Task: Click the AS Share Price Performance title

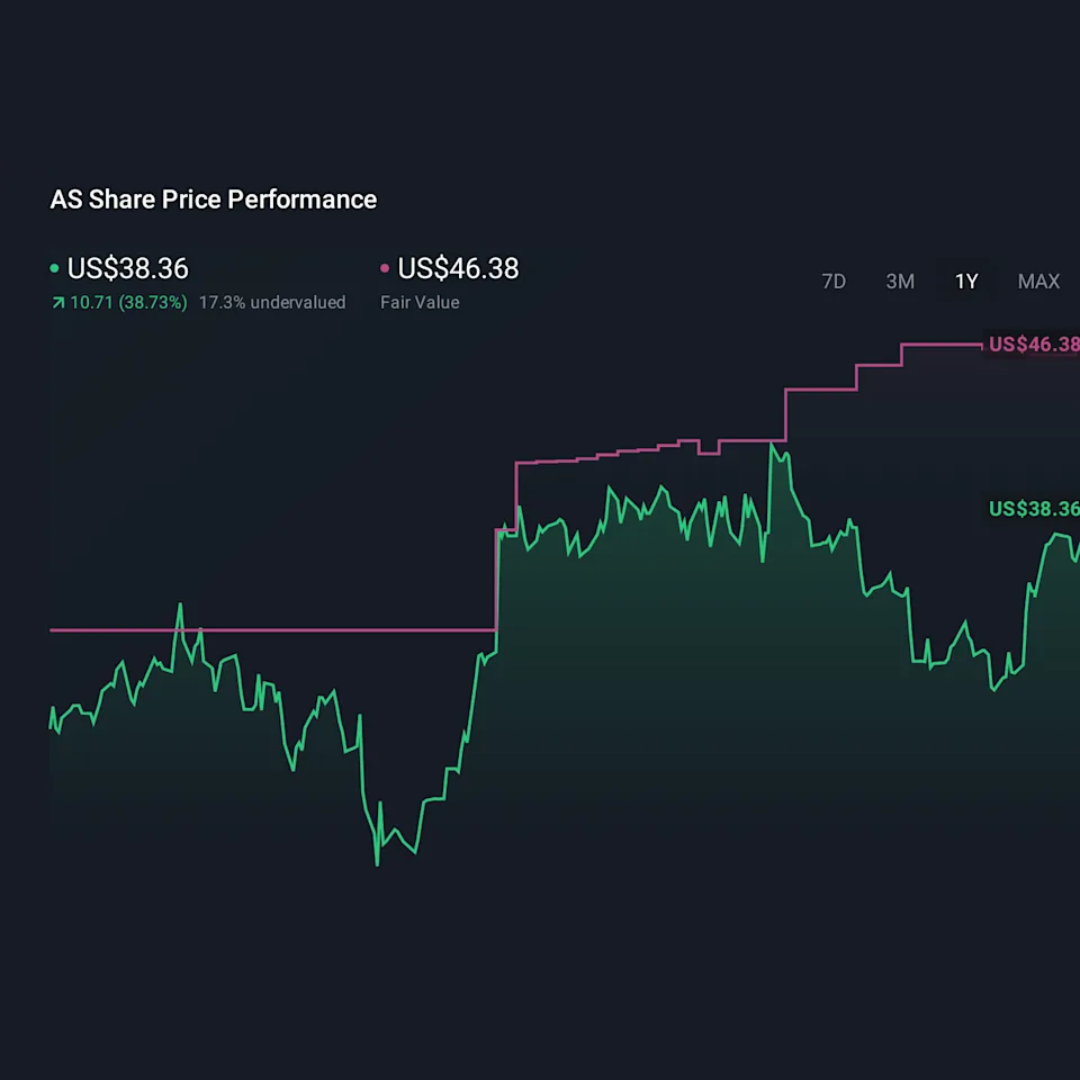Action: tap(213, 200)
